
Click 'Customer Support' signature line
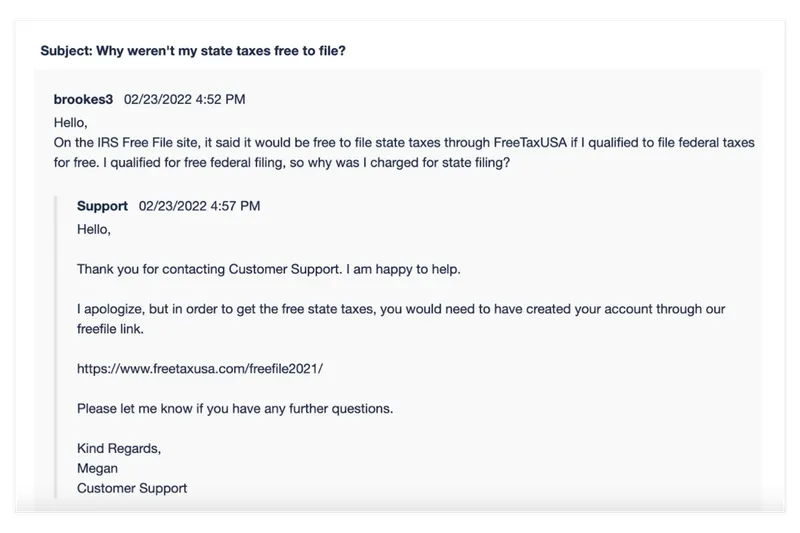(x=132, y=488)
